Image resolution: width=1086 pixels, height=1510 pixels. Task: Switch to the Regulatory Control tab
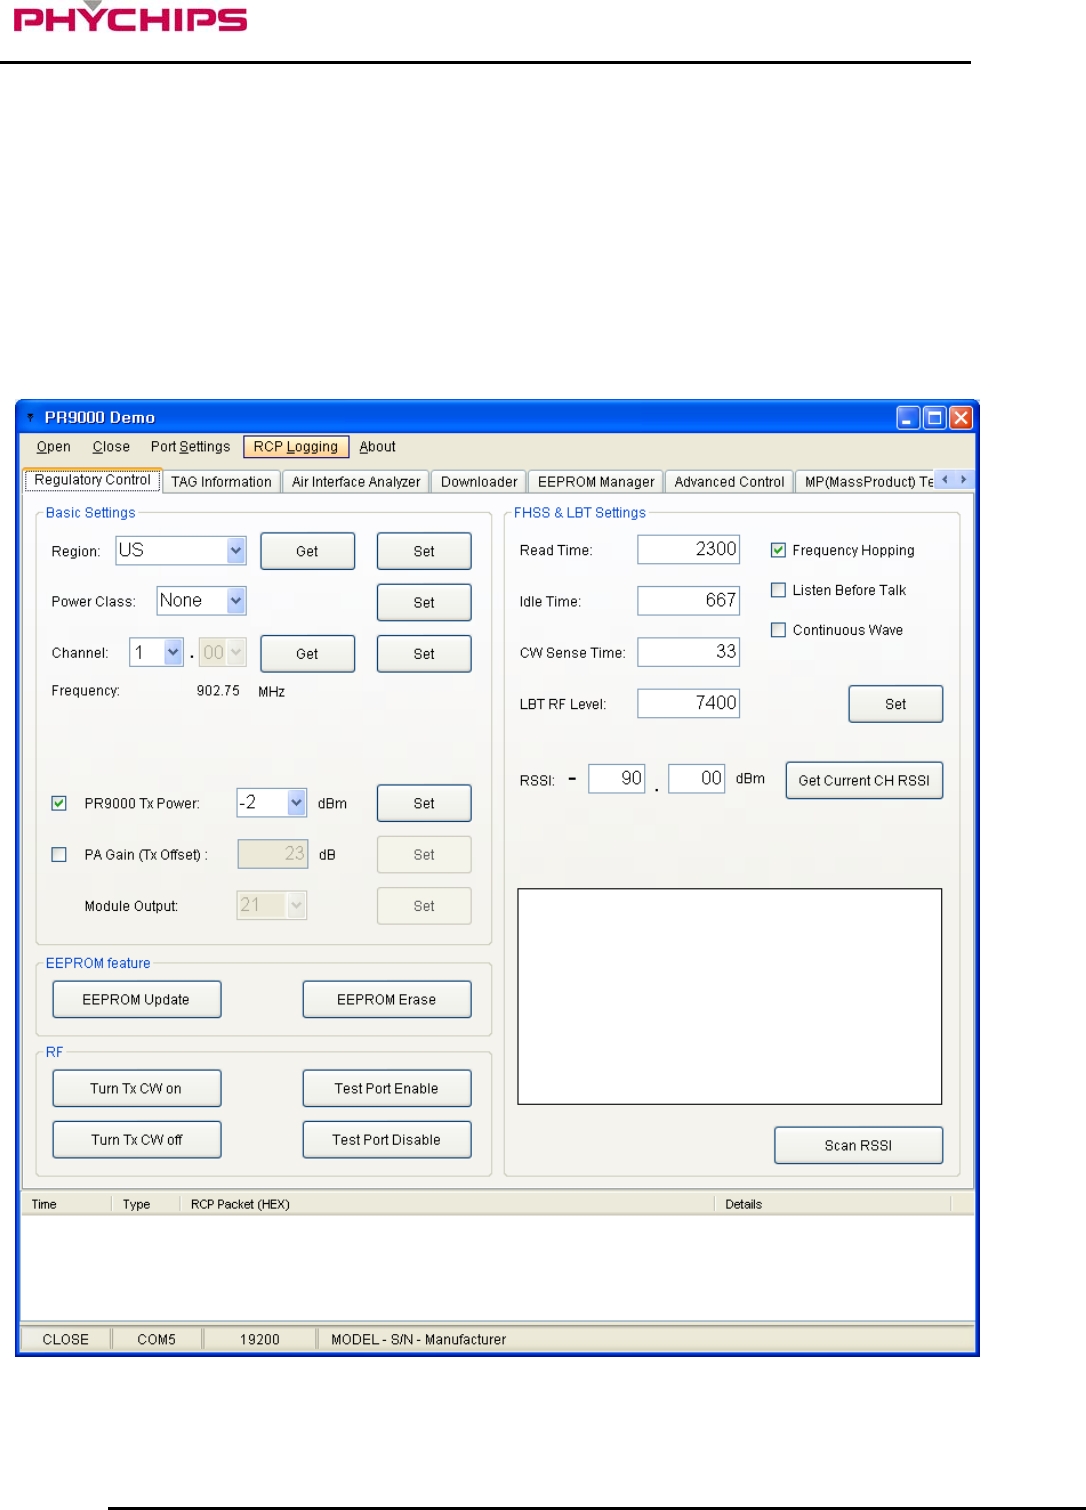tap(92, 480)
